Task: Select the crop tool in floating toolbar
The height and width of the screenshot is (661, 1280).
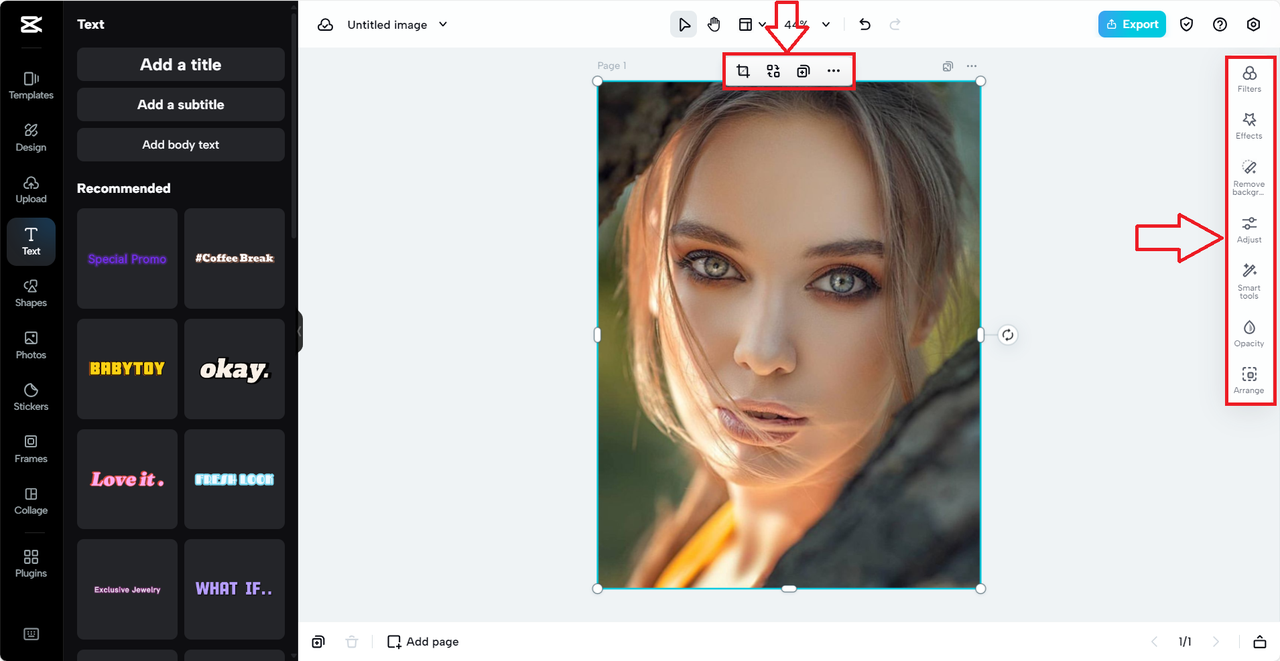Action: coord(743,71)
